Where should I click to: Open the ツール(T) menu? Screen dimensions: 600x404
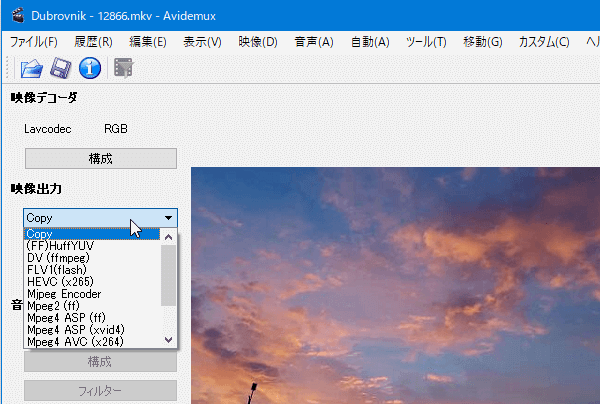[x=426, y=42]
